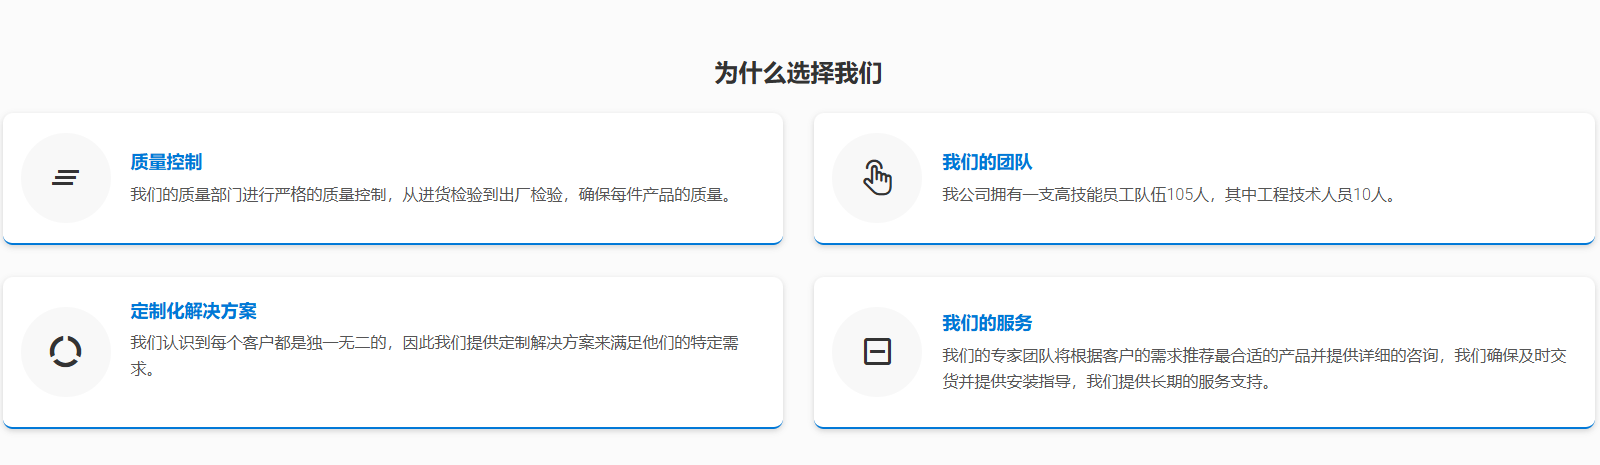Click the lines icon beside 质量控制
1600x465 pixels.
(66, 178)
